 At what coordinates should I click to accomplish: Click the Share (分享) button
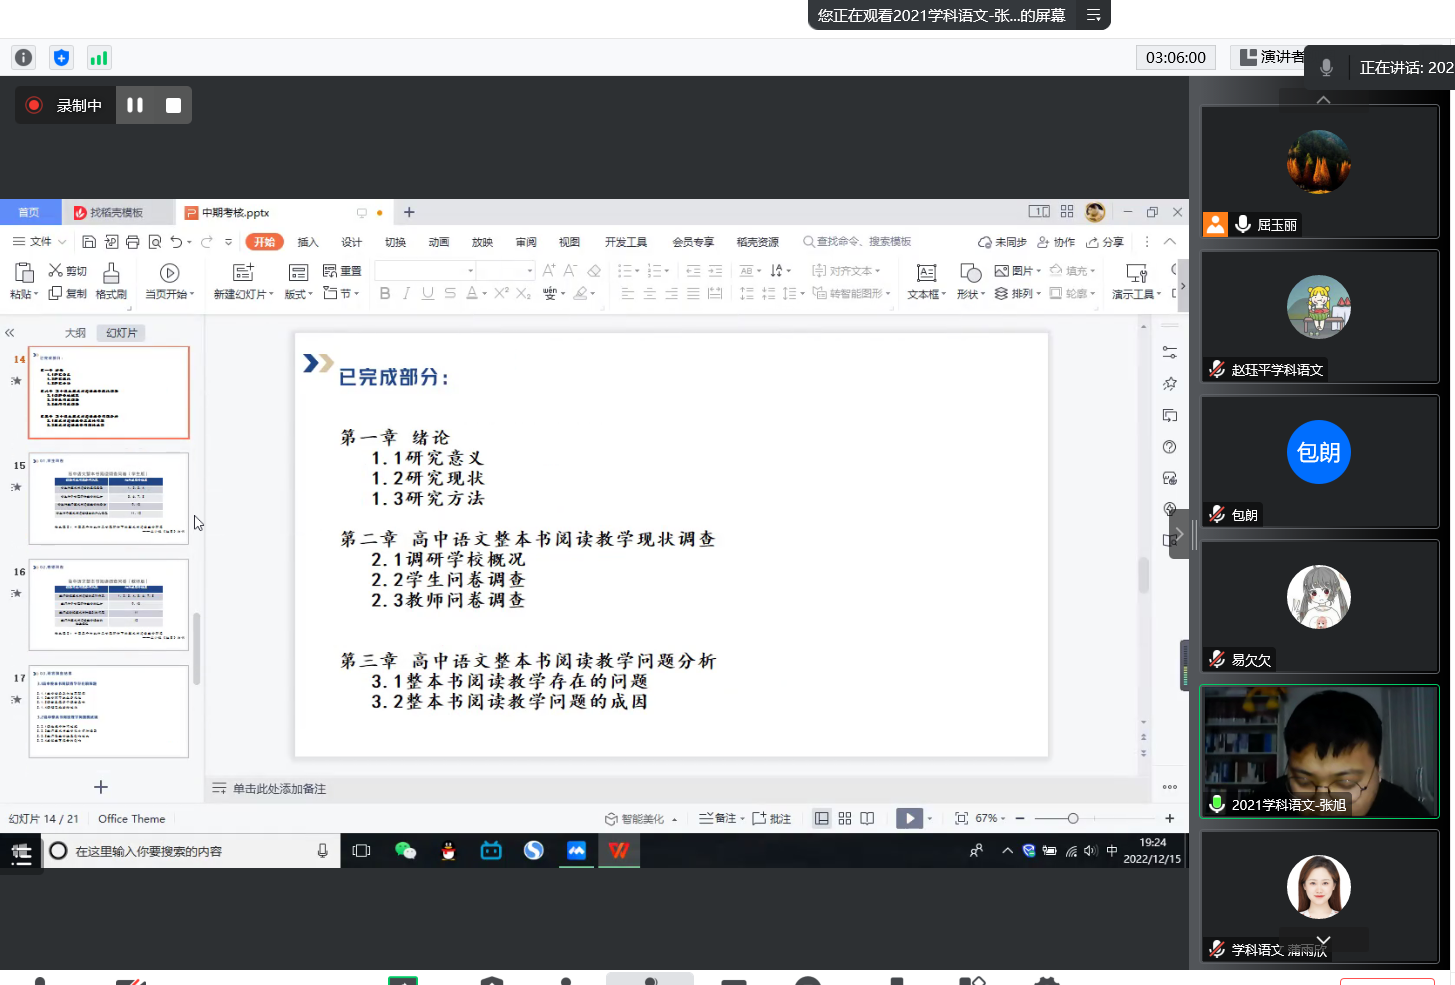(1105, 242)
